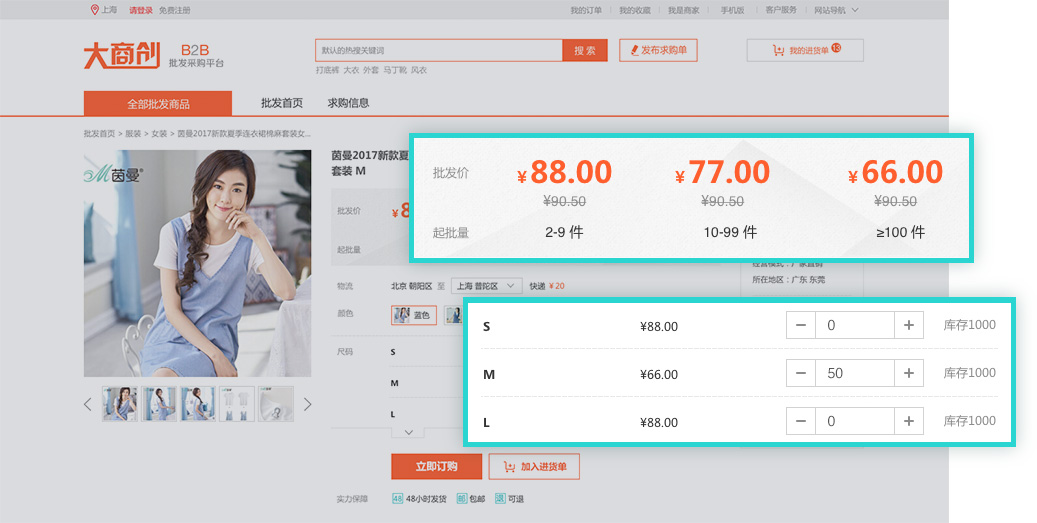The width and height of the screenshot is (1037, 523).
Task: Click breadcrumb 女装
Action: coord(159,134)
